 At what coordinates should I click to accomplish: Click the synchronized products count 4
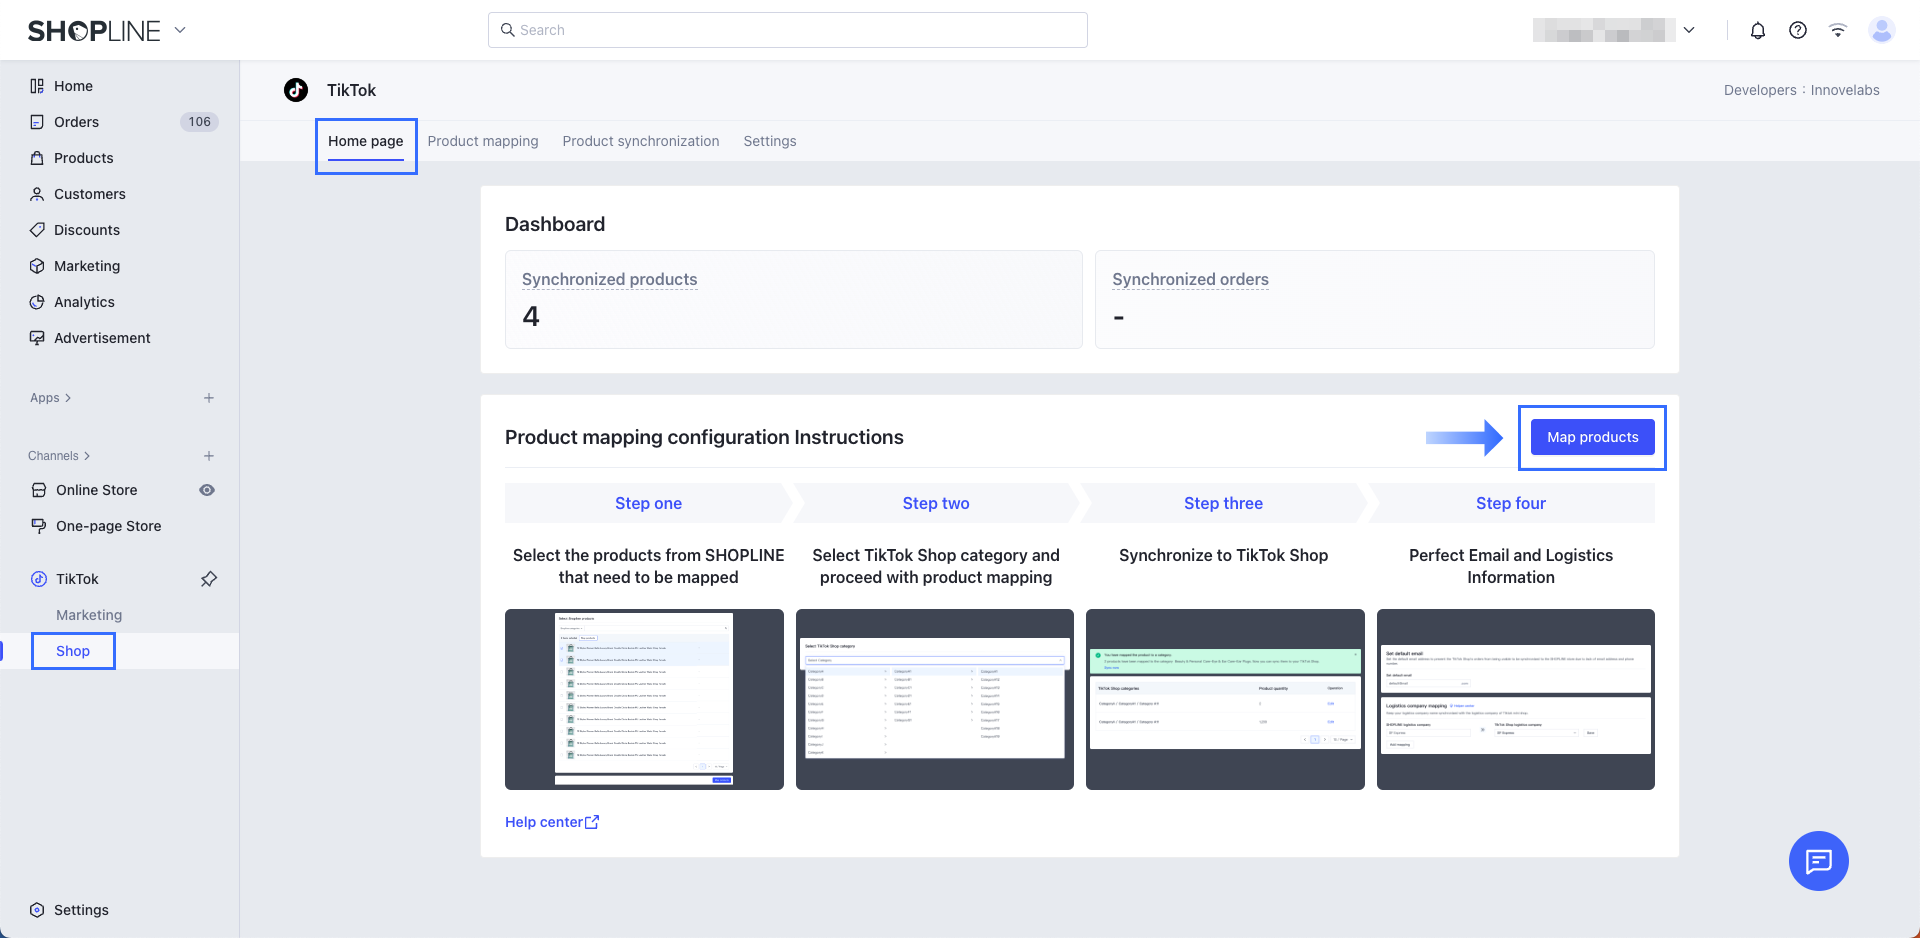point(531,317)
